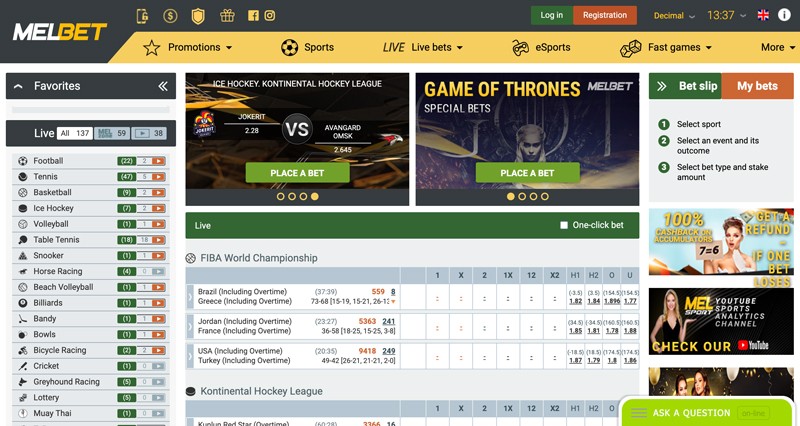Select the third slide dot on hockey banner
This screenshot has height=426, width=800.
pyautogui.click(x=304, y=196)
